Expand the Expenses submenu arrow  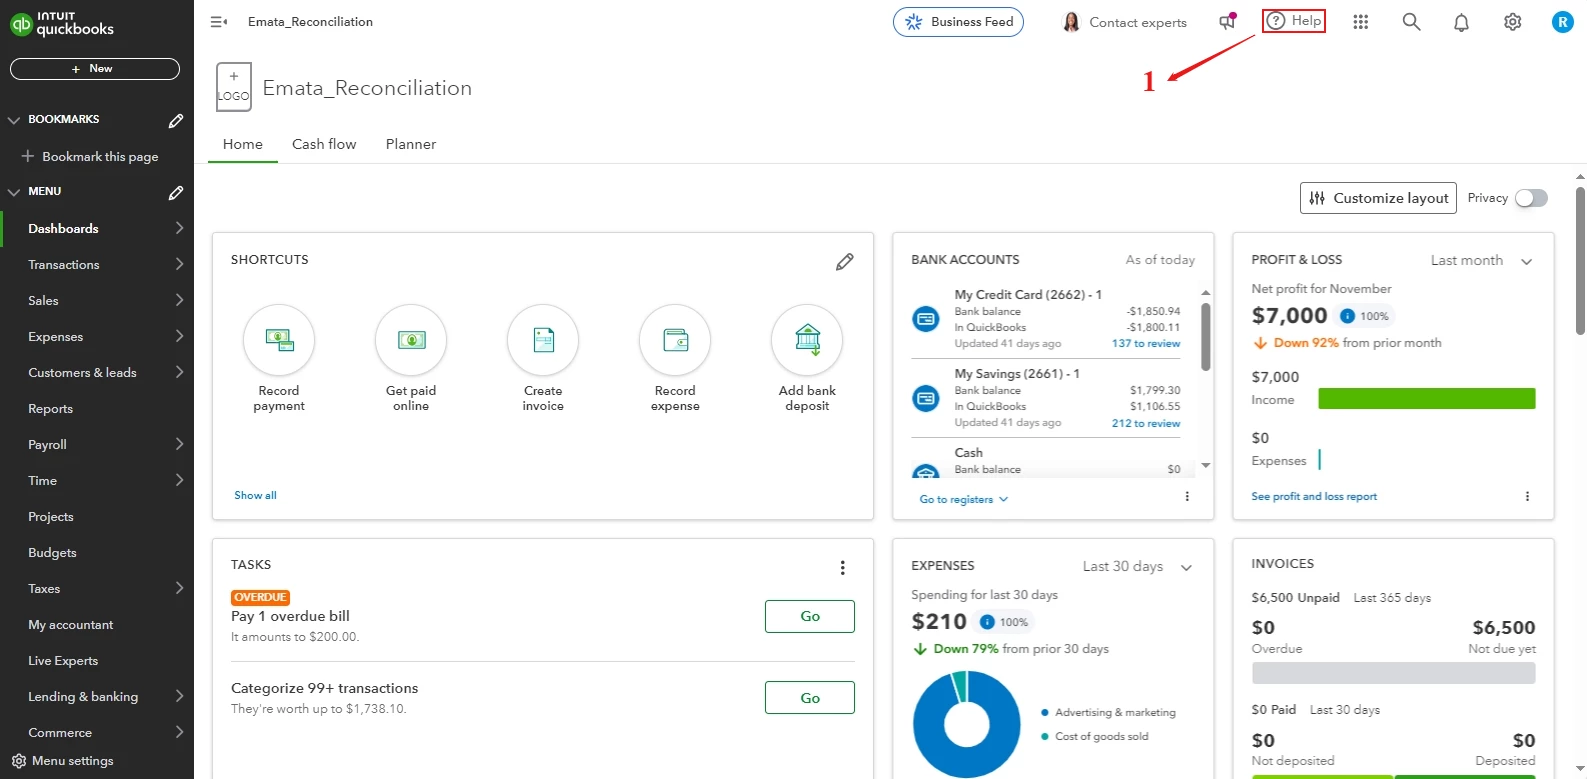click(x=179, y=336)
